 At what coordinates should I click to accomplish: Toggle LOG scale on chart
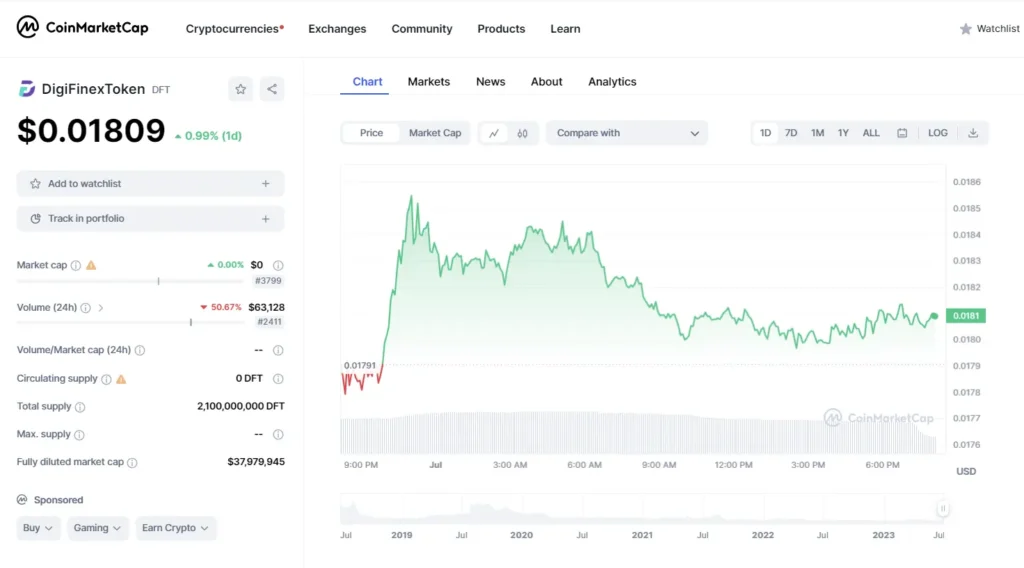point(938,133)
